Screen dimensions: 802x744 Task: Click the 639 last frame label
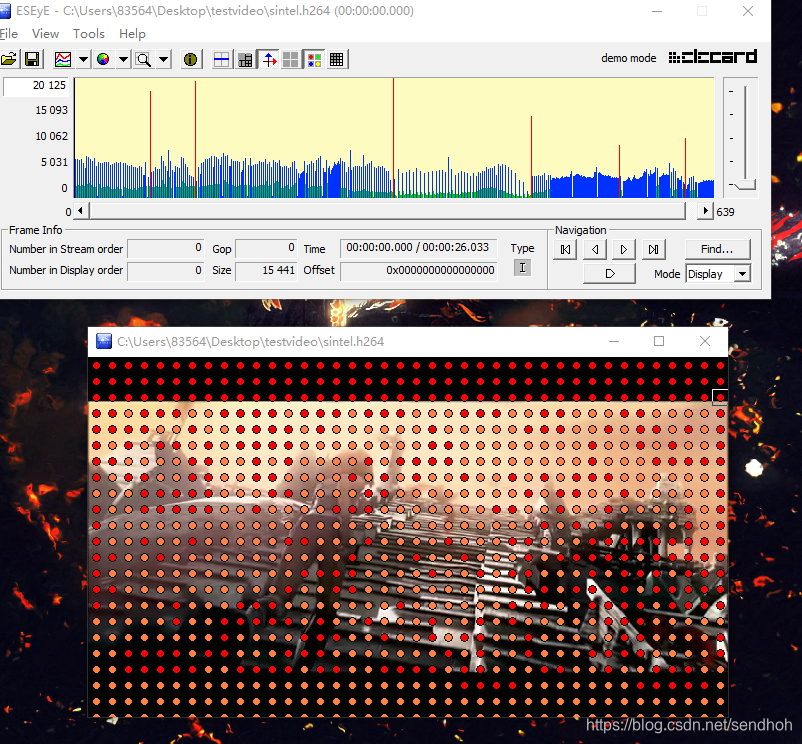point(725,212)
